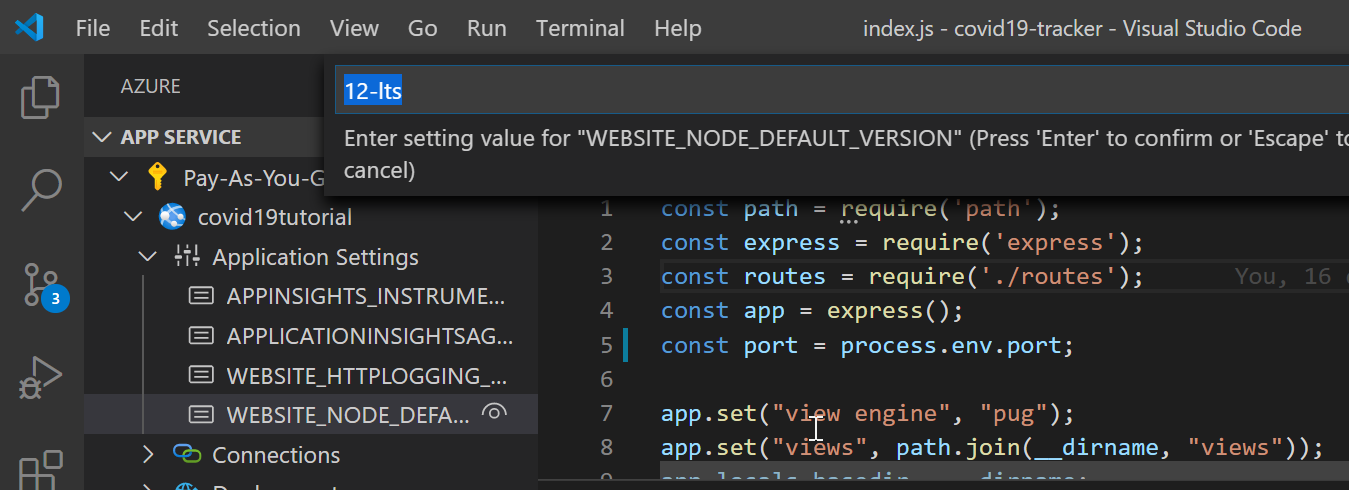The image size is (1349, 490).
Task: Click the setting icon beside WEBSITE_NODE_DEFA
Action: click(x=201, y=414)
